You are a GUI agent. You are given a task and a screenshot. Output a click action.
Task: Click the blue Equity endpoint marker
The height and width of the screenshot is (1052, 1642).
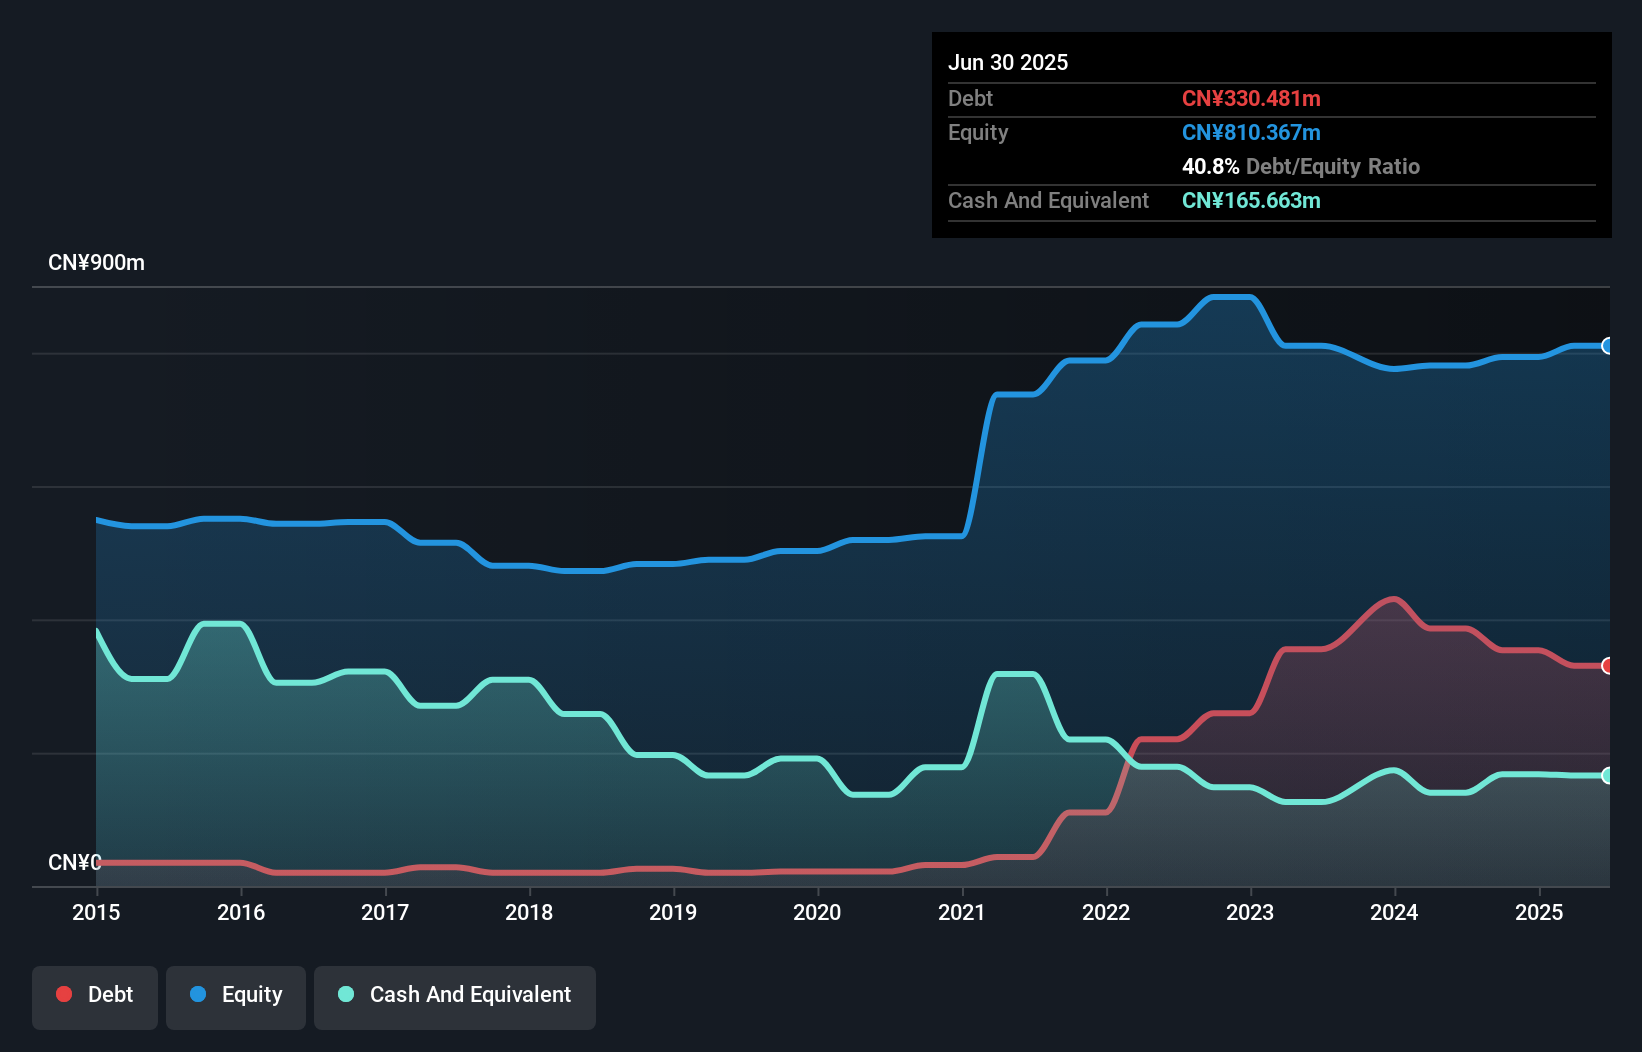(1607, 346)
